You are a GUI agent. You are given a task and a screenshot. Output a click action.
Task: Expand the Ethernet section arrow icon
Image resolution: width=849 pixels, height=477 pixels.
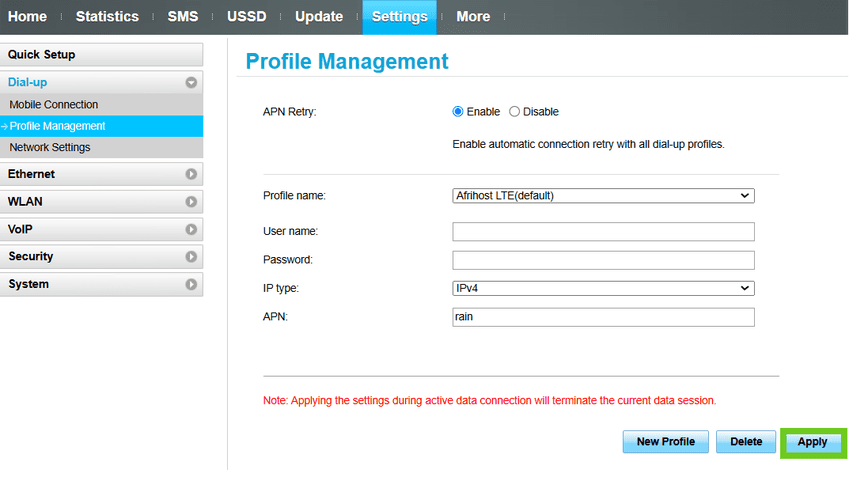click(x=191, y=174)
